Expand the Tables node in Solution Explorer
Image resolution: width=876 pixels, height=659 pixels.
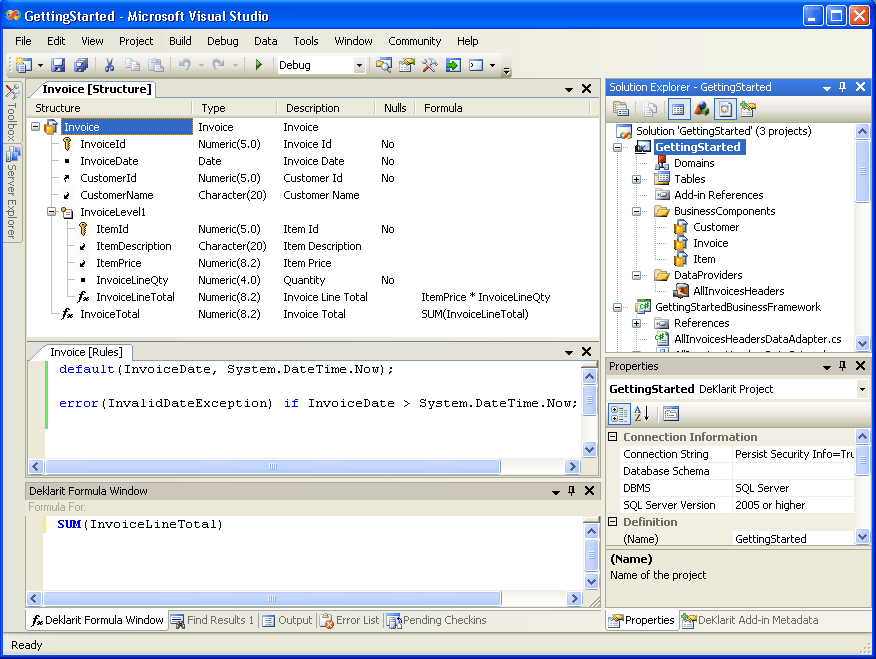[x=636, y=179]
